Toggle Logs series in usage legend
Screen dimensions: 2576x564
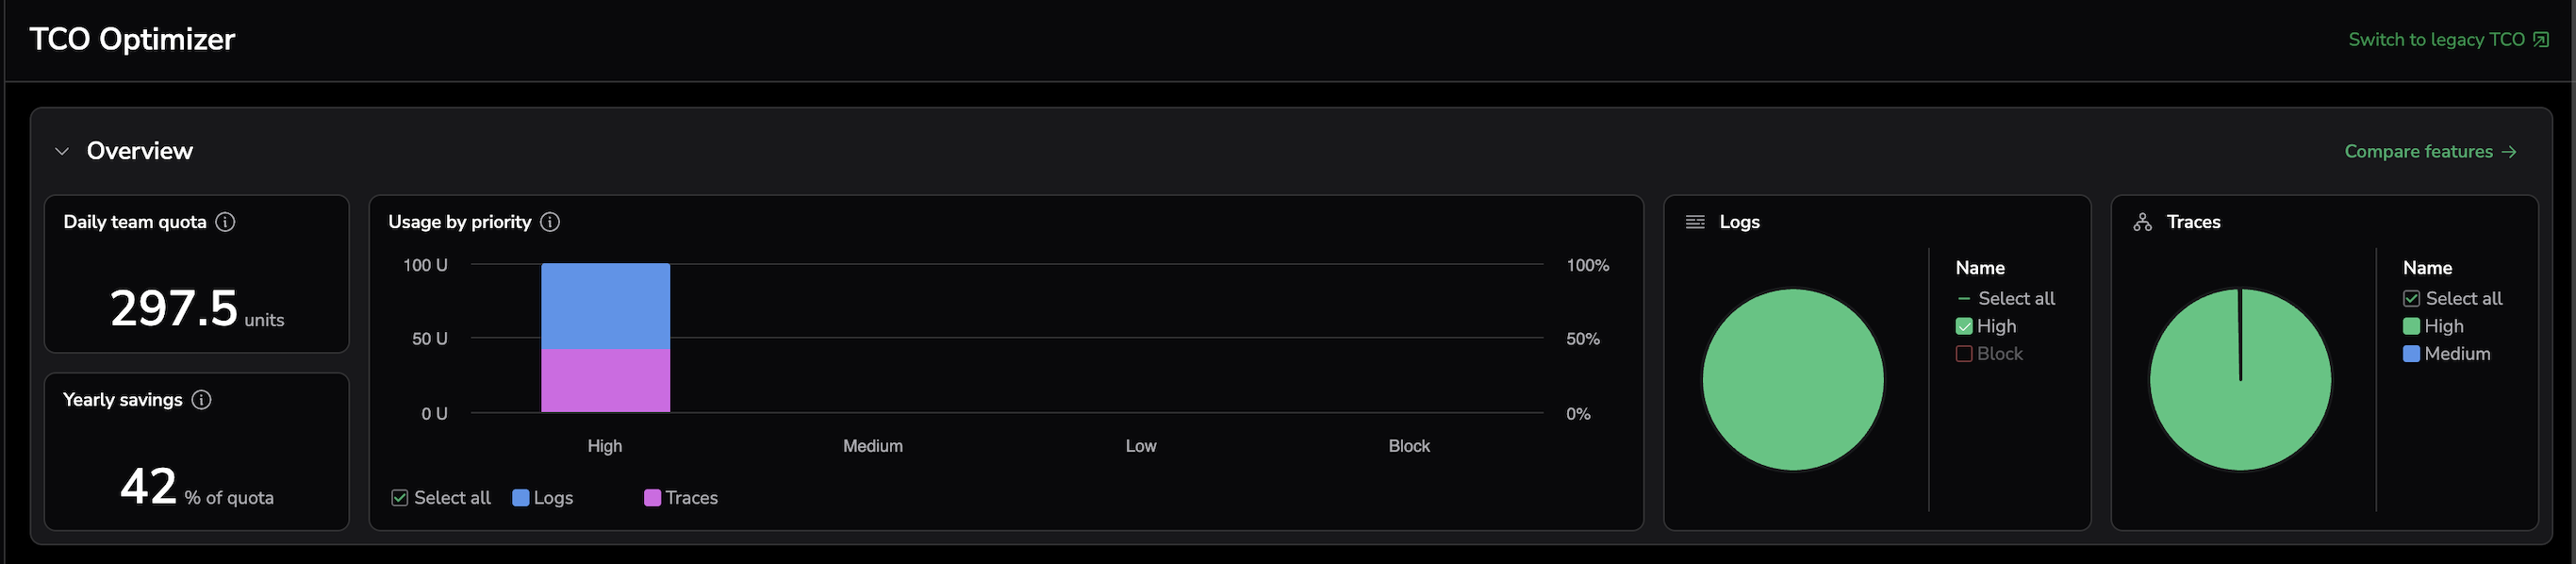click(x=521, y=498)
